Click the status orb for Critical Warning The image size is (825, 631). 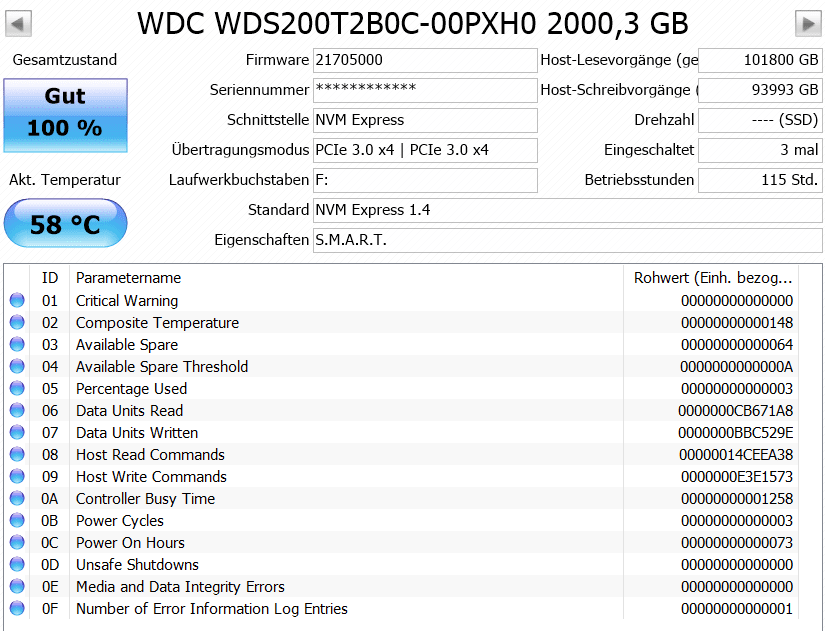[17, 300]
